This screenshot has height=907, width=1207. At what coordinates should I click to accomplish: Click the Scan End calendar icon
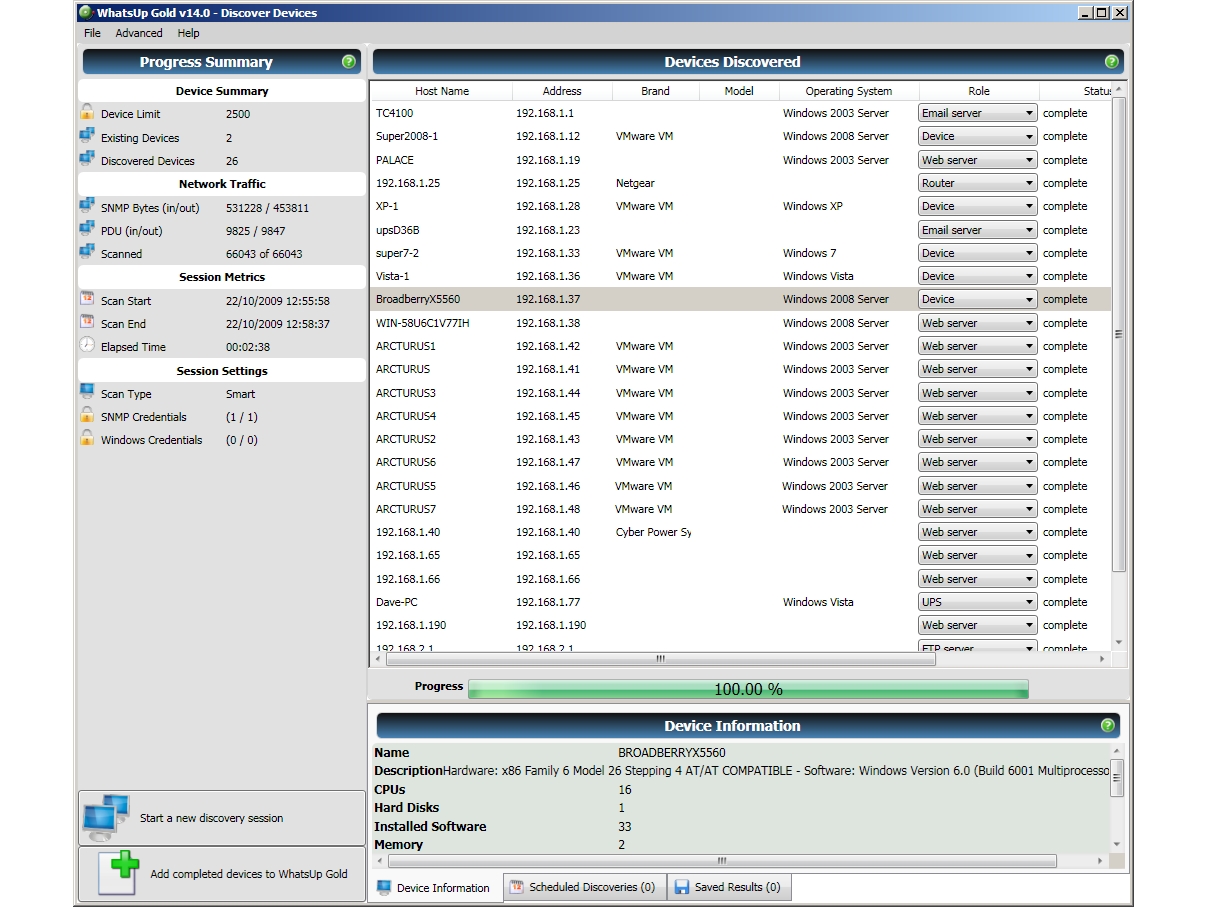(x=87, y=323)
